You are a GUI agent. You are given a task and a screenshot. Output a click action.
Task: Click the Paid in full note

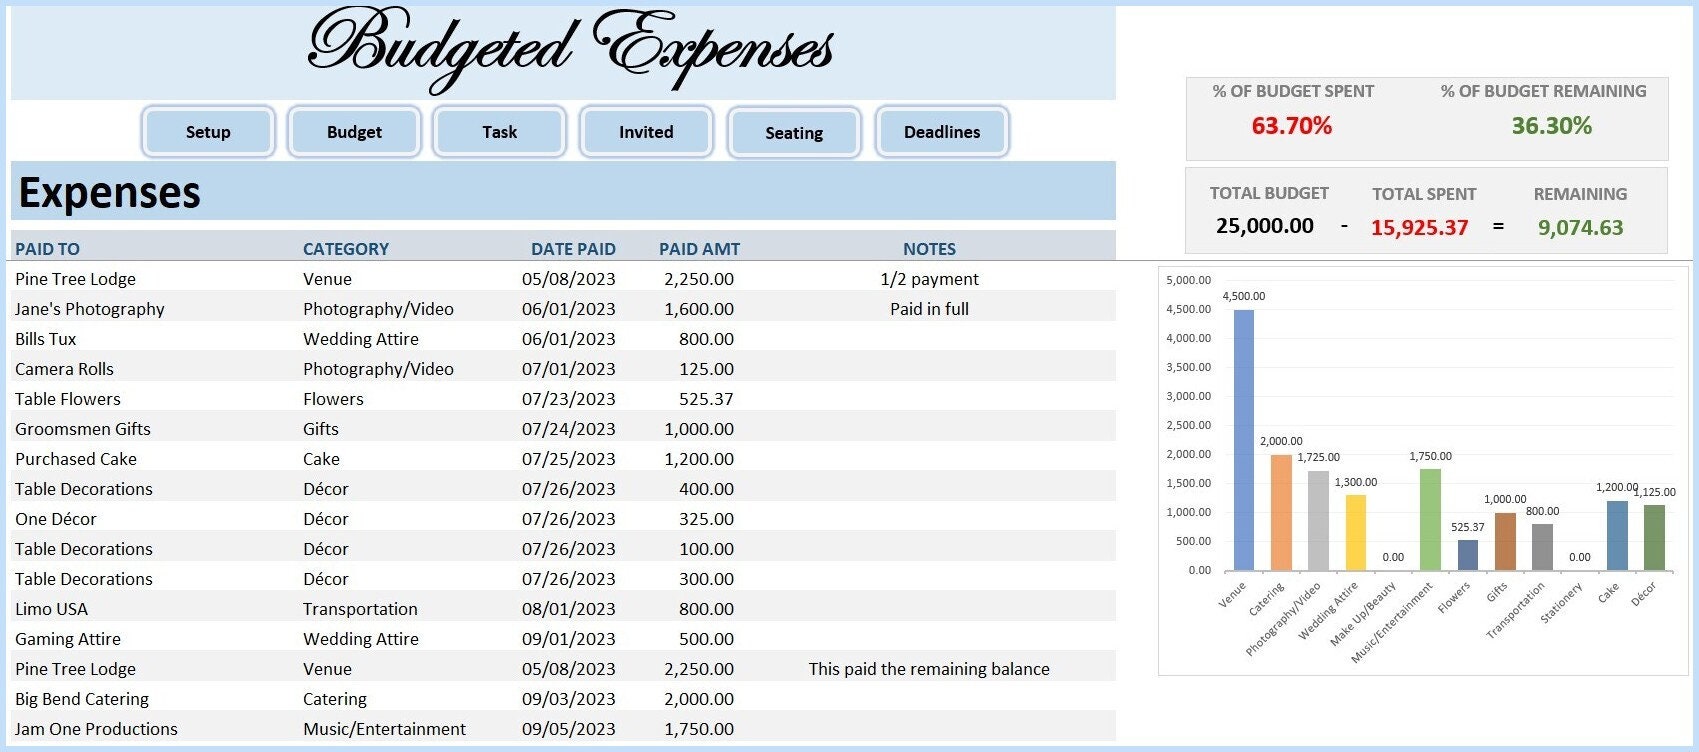click(x=929, y=309)
